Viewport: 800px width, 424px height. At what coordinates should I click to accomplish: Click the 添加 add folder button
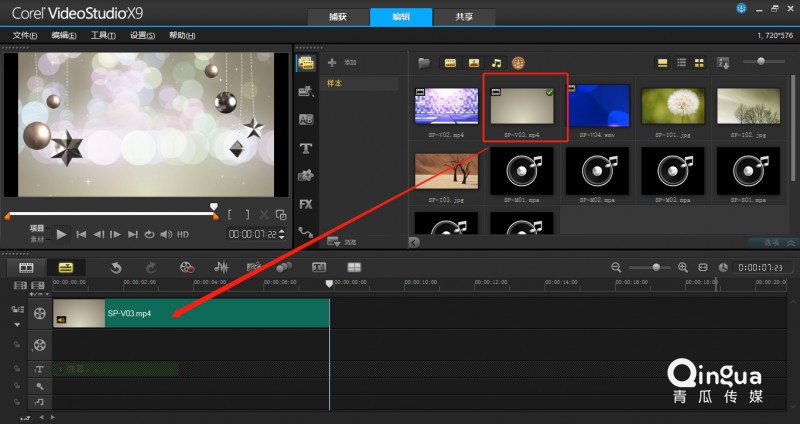tap(342, 62)
